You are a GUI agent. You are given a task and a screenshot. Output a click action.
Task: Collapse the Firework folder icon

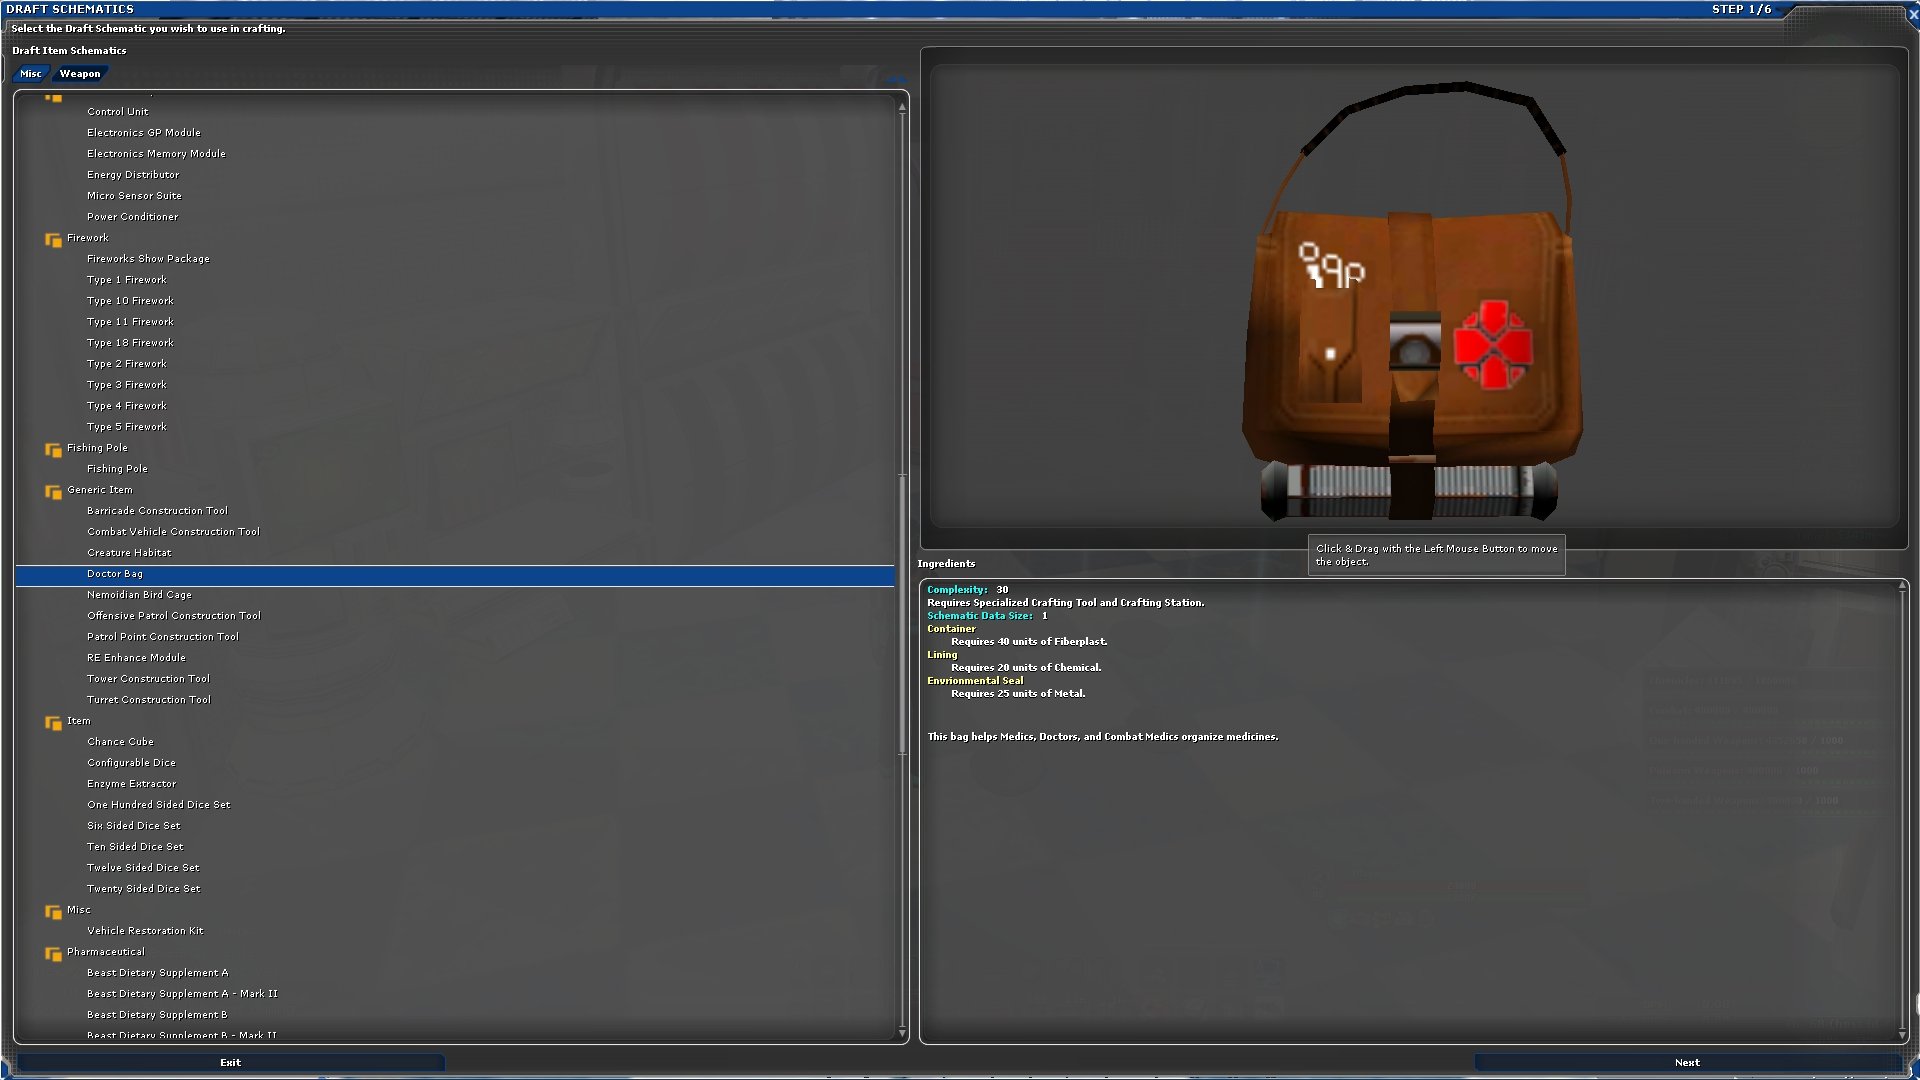(53, 240)
